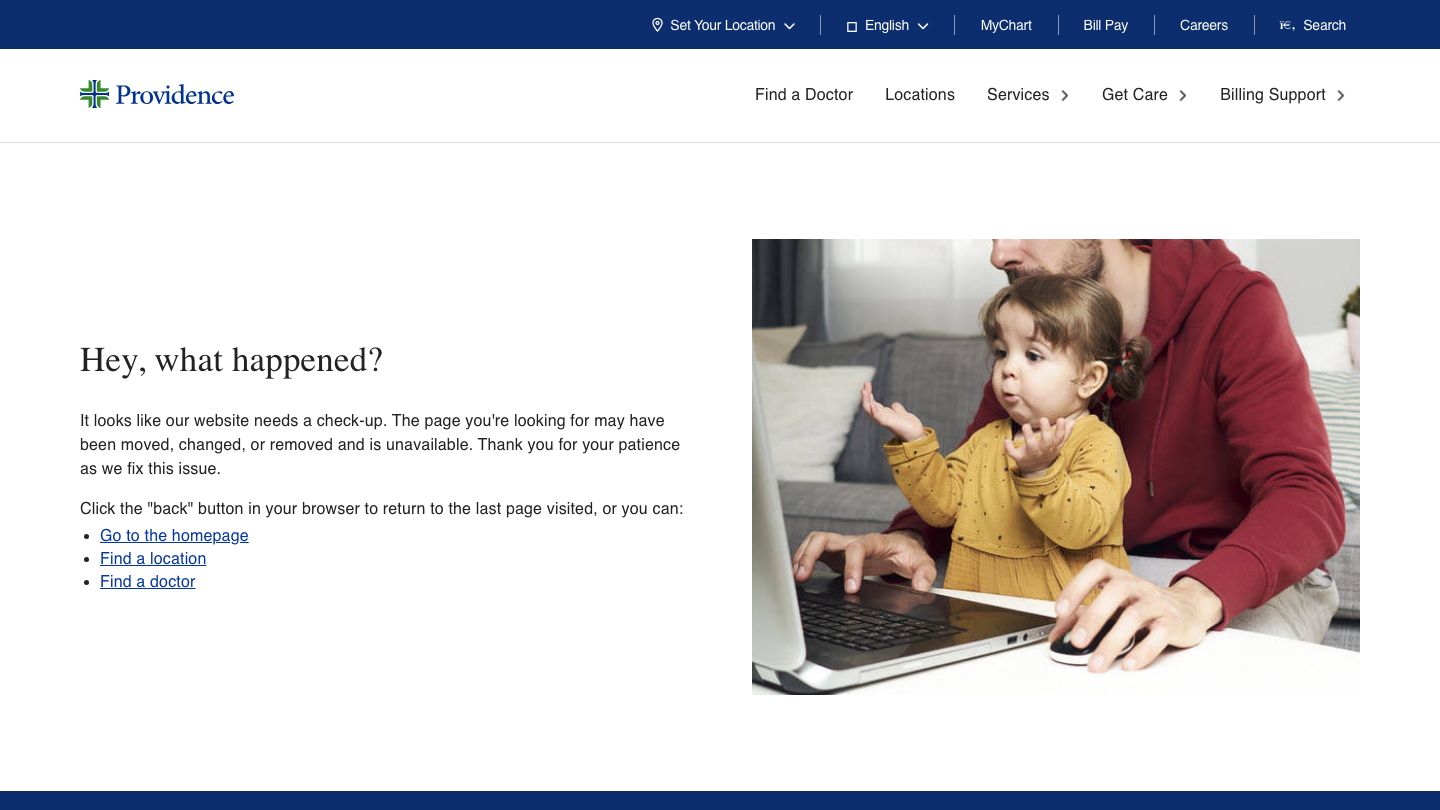Expand the Services menu chevron
The width and height of the screenshot is (1440, 810).
point(1065,95)
